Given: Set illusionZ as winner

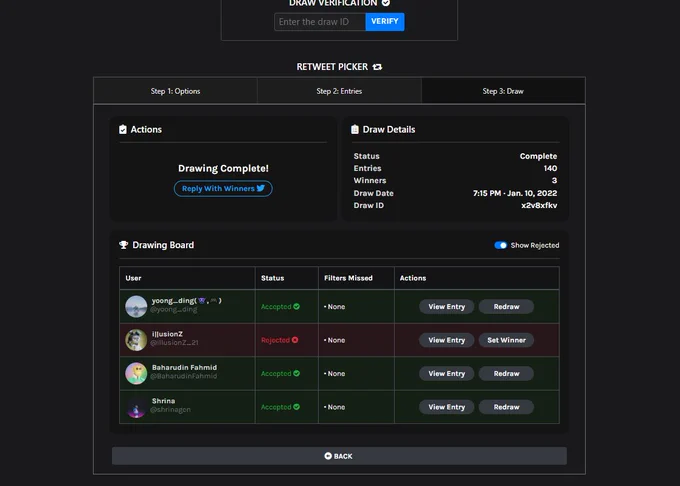Looking at the screenshot, I should coord(506,340).
